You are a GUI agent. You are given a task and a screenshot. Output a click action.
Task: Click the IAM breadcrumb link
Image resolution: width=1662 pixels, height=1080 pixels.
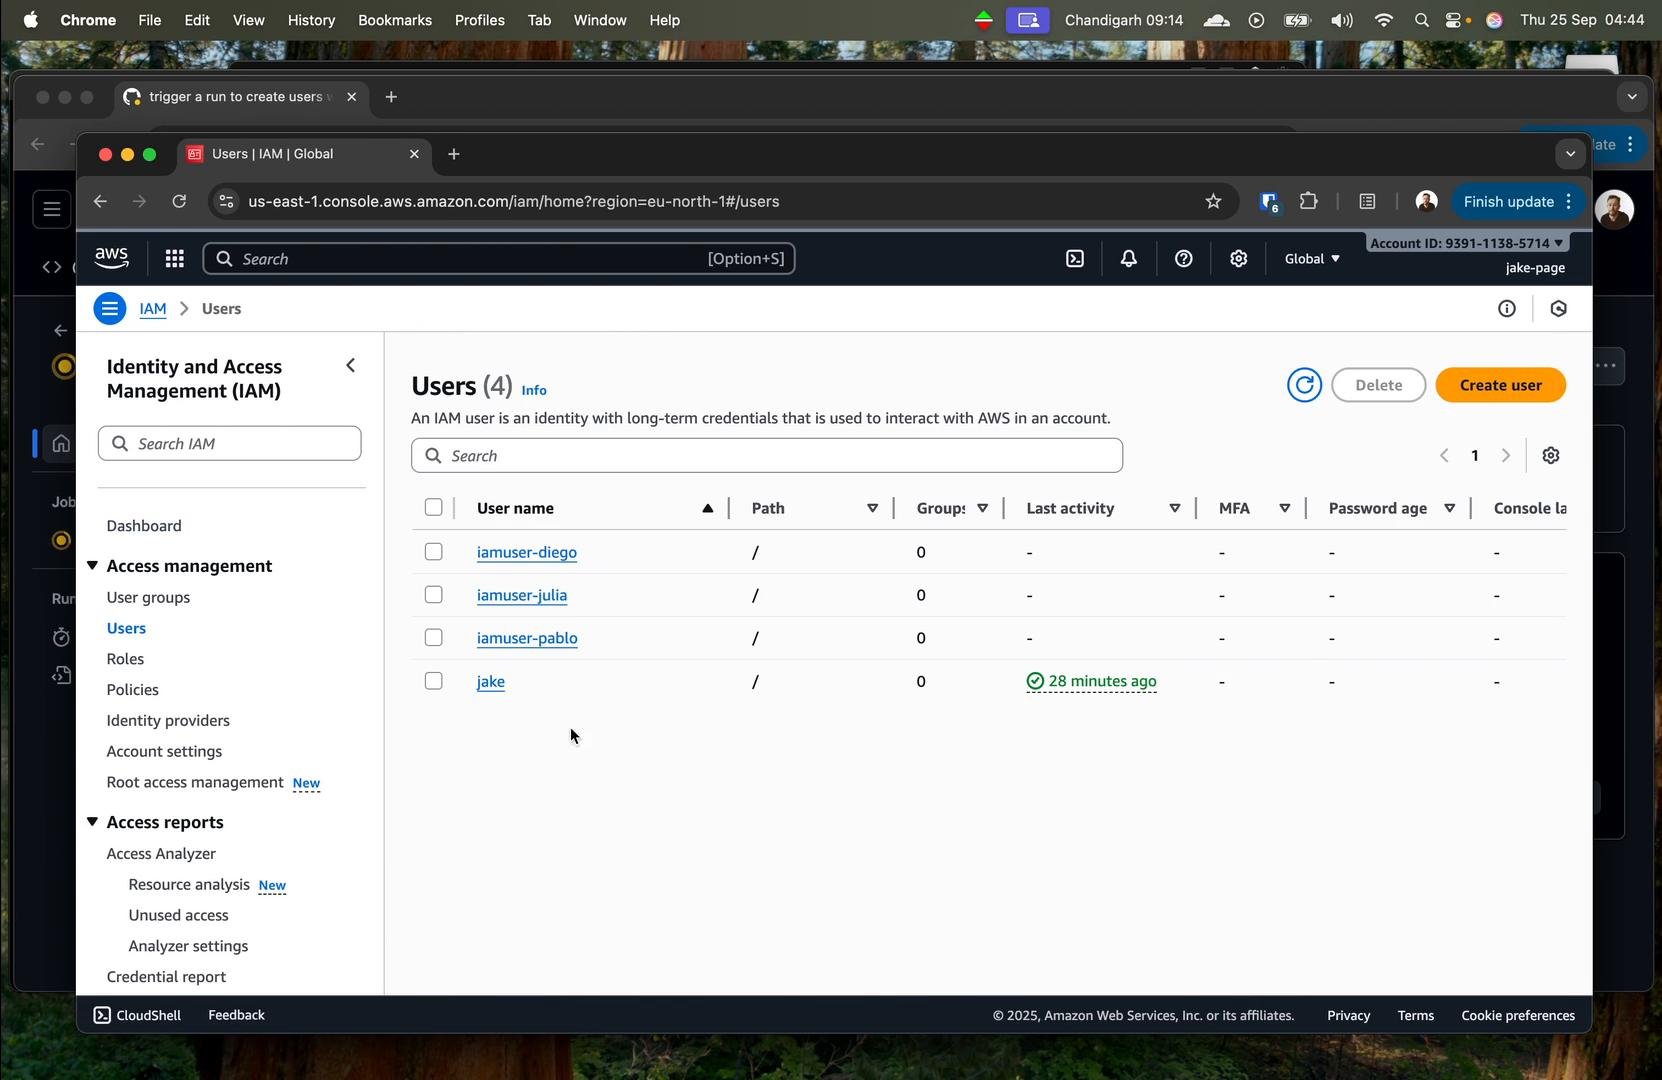point(153,309)
